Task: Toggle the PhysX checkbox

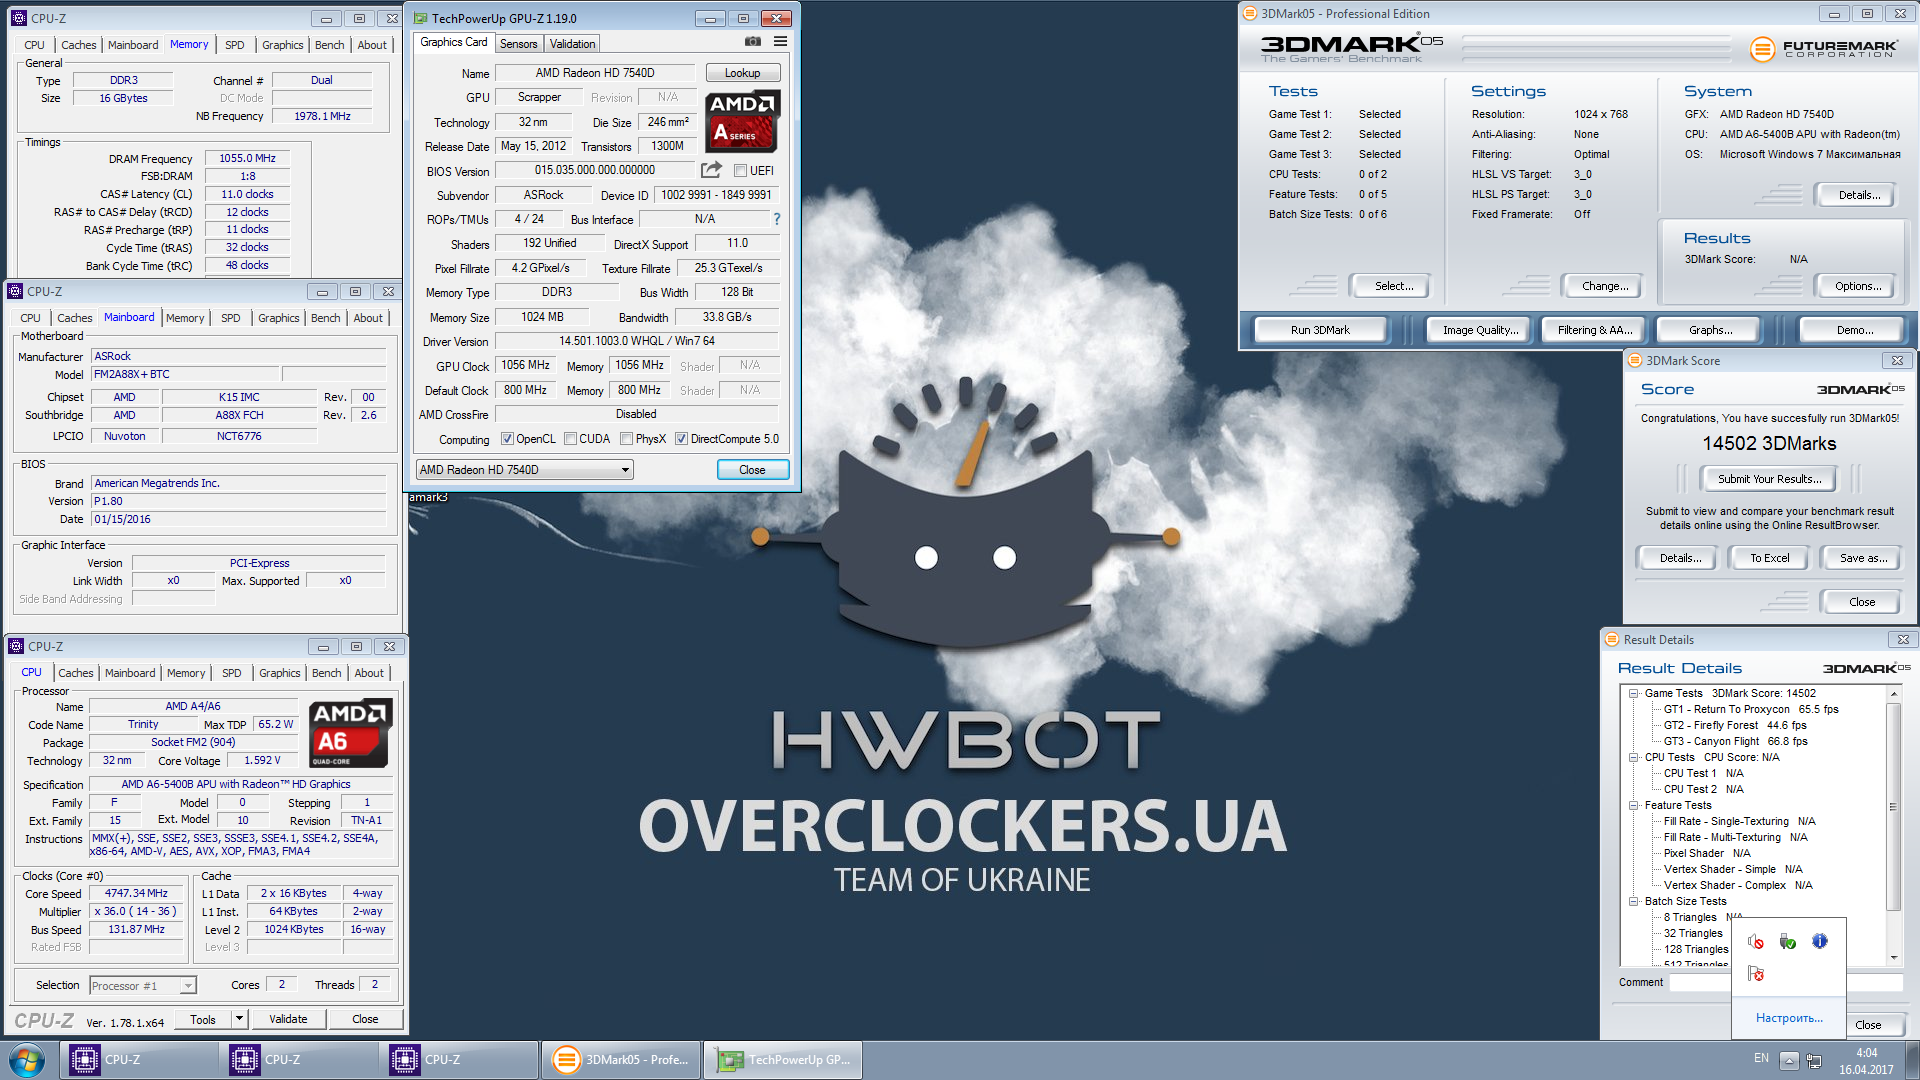Action: (x=626, y=439)
